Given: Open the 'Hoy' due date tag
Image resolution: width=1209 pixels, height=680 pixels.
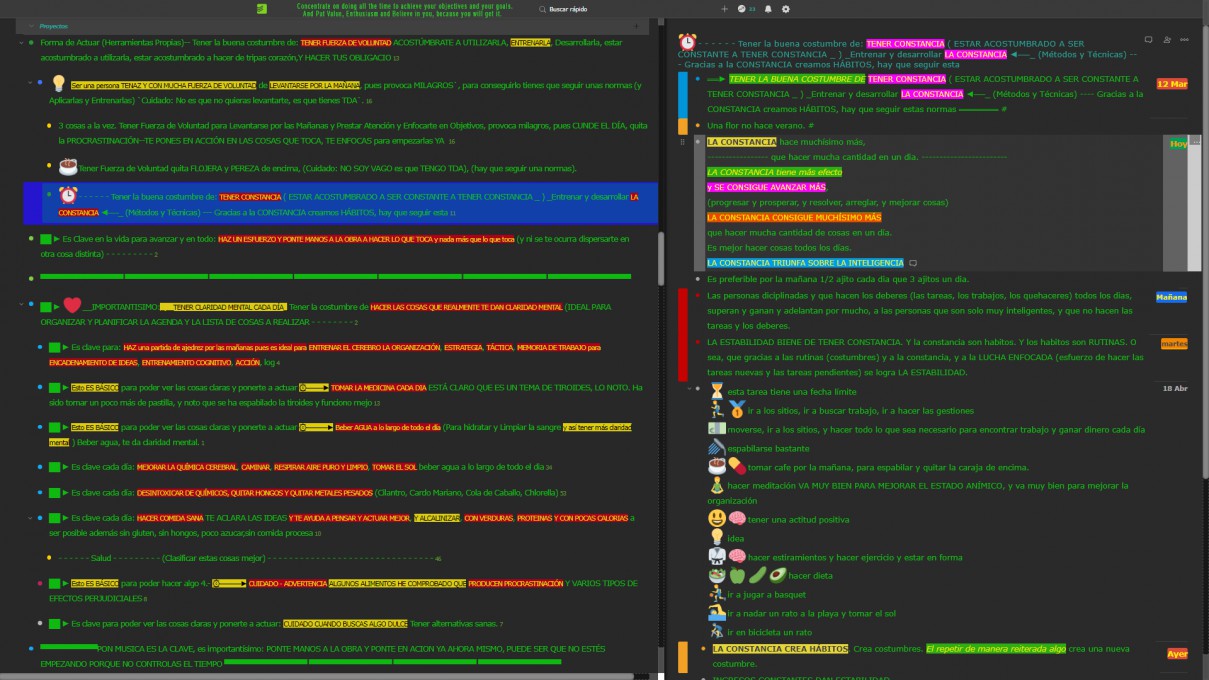Looking at the screenshot, I should pyautogui.click(x=1178, y=144).
